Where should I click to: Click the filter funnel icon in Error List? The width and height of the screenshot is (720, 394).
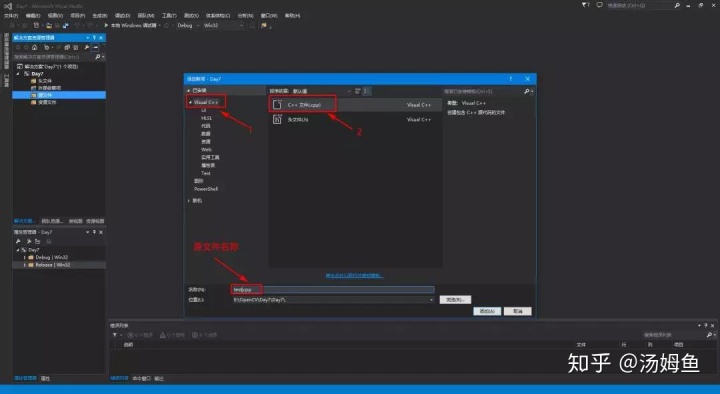(115, 335)
